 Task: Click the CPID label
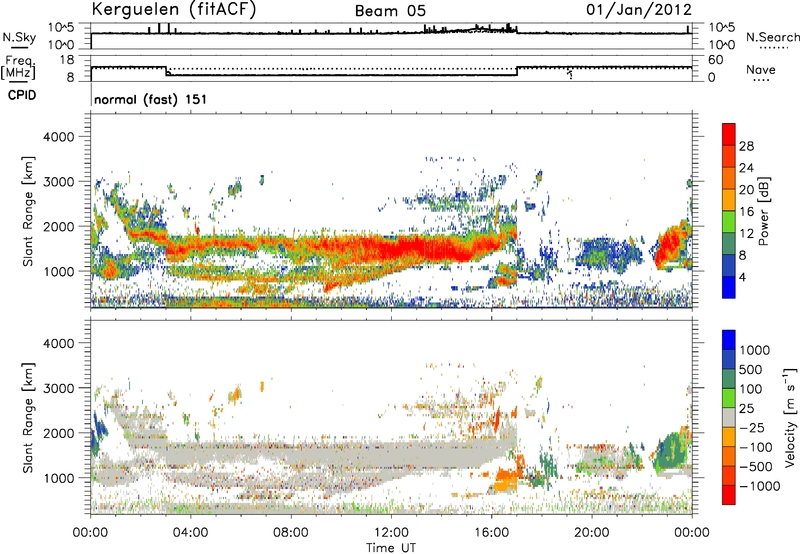(x=22, y=95)
